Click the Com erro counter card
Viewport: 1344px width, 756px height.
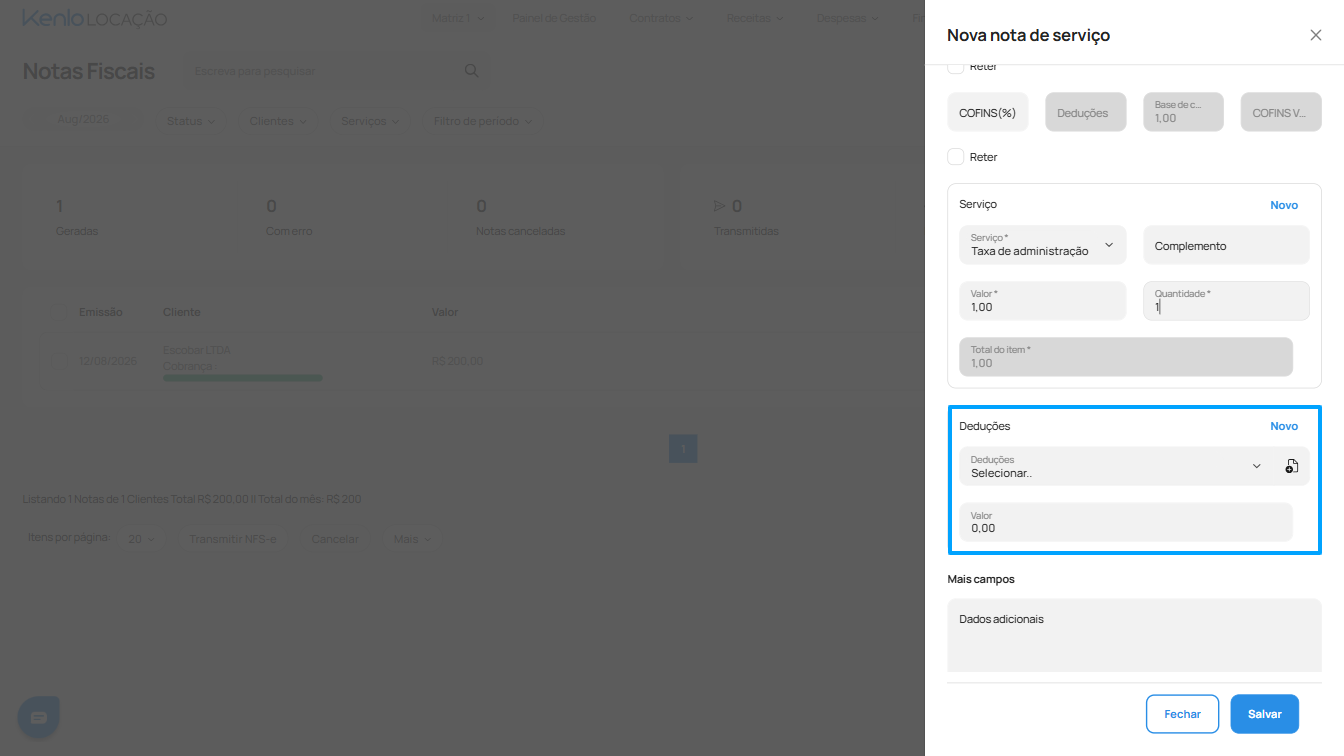click(x=289, y=217)
